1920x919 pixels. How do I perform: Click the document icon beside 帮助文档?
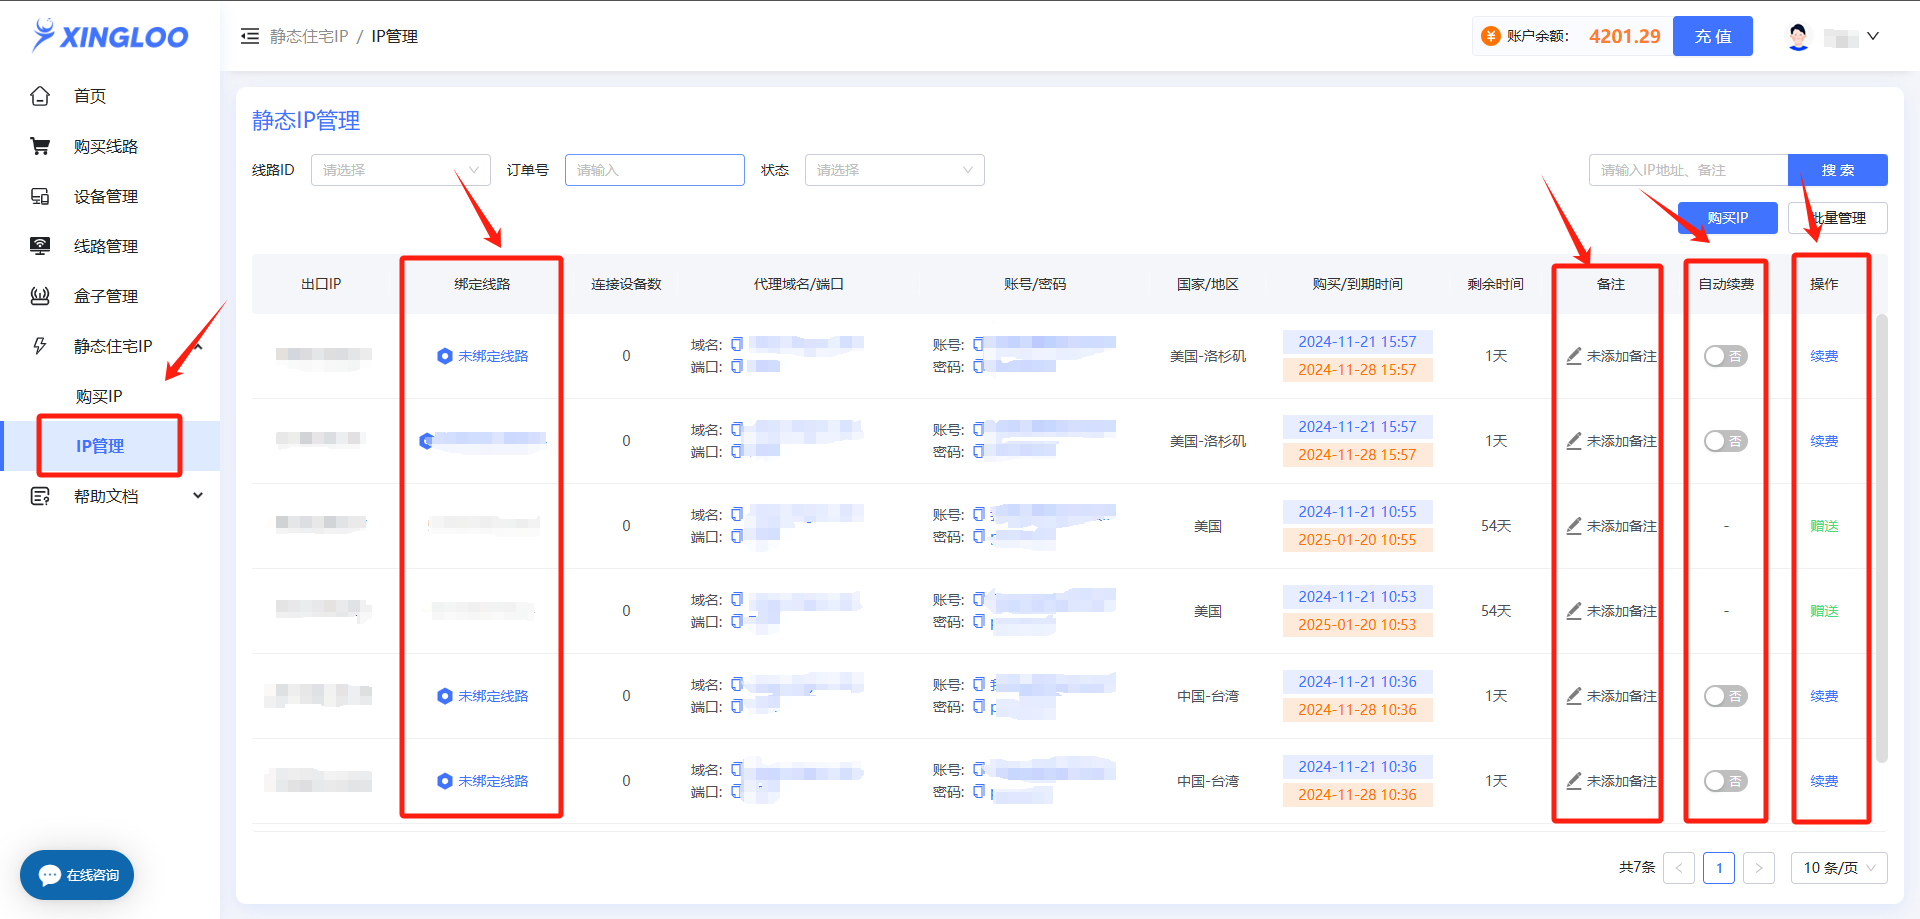coord(40,496)
